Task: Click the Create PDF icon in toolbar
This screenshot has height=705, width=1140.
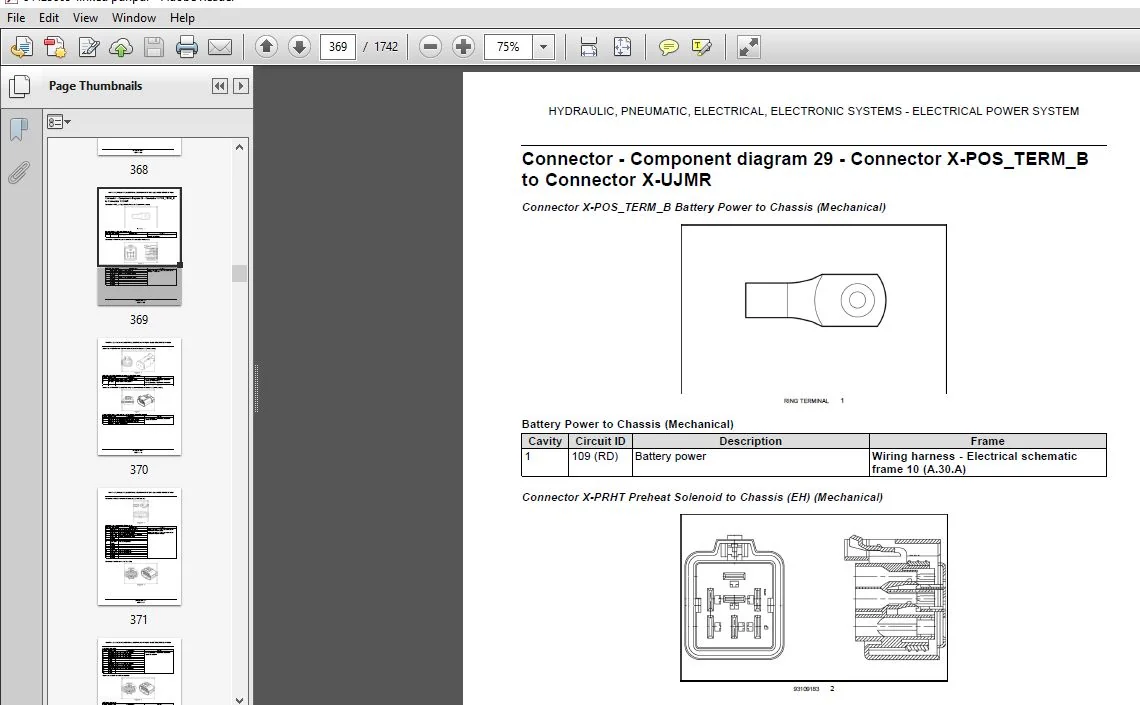Action: (22, 47)
